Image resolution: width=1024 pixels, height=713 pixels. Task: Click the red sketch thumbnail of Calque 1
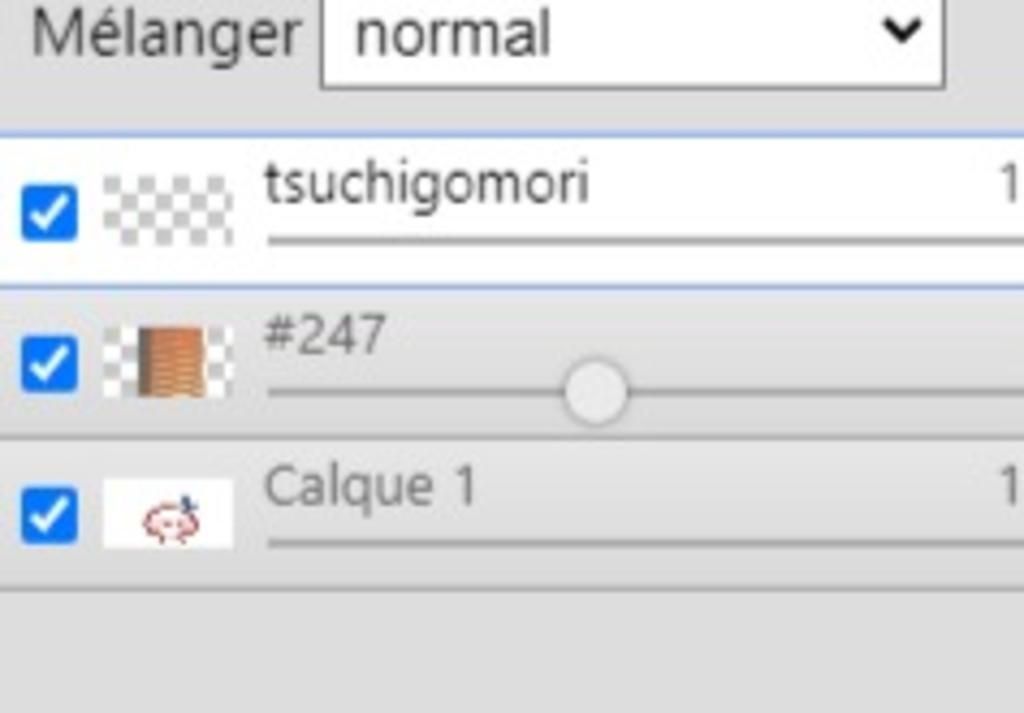pos(168,513)
